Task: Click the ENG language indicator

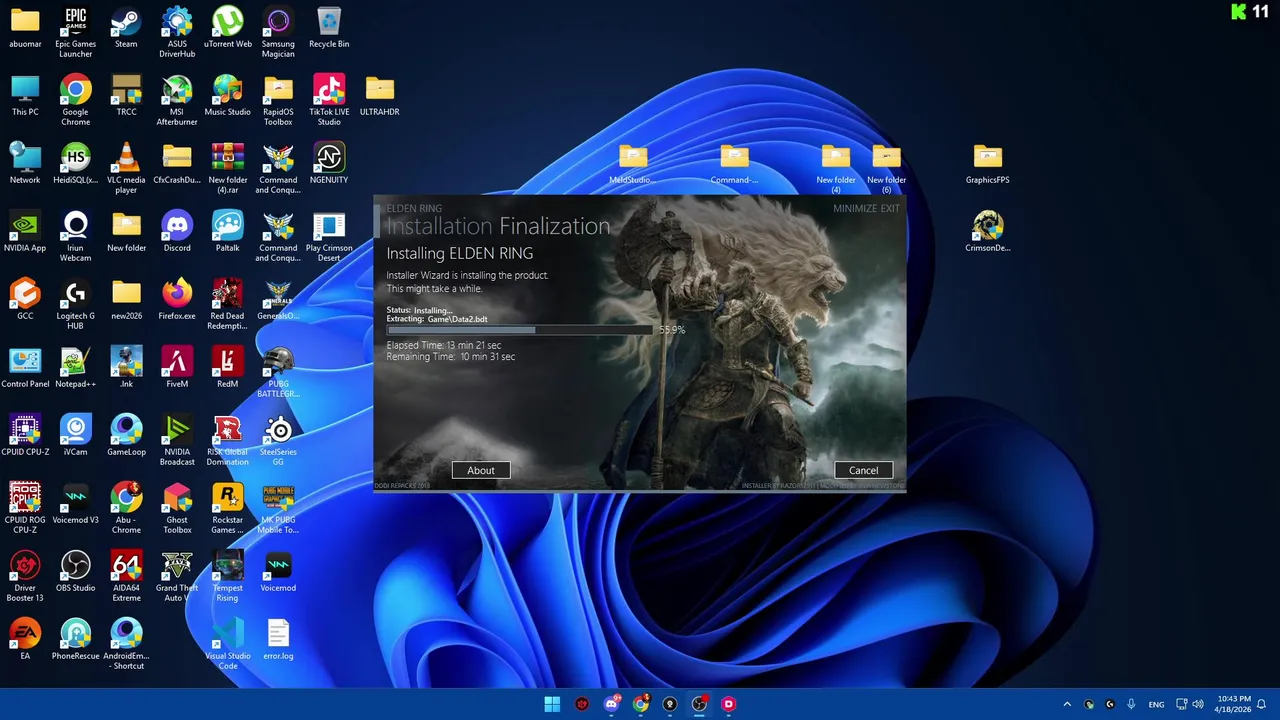Action: (1156, 704)
